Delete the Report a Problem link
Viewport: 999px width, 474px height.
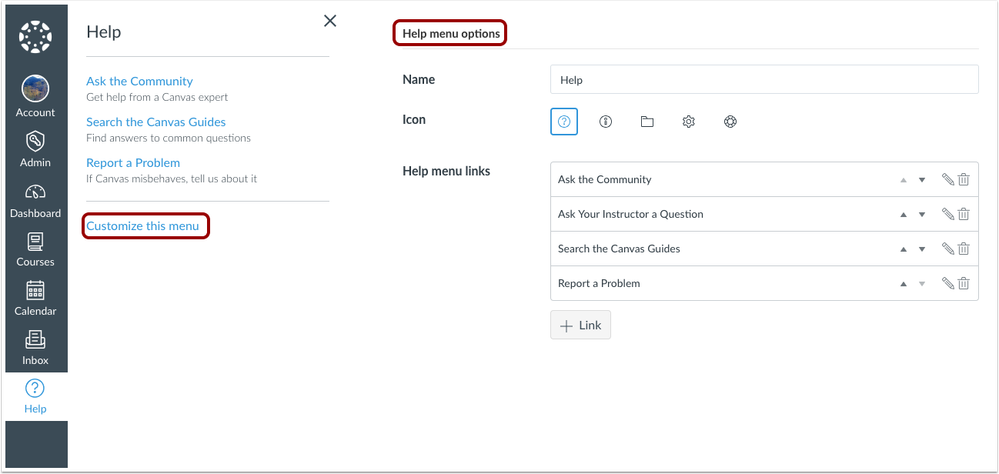coord(964,283)
